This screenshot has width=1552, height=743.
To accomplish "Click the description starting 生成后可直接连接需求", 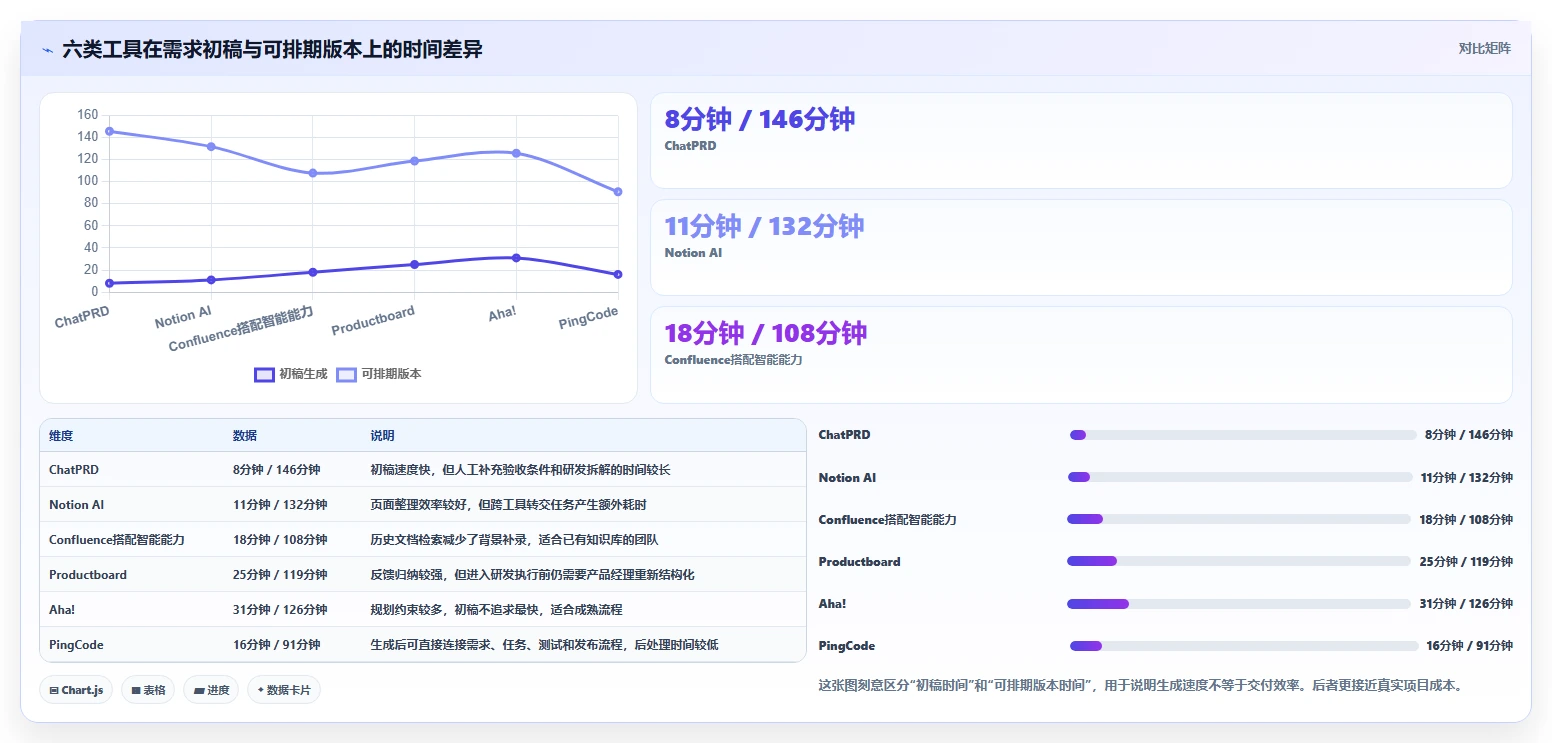I will click(x=544, y=645).
